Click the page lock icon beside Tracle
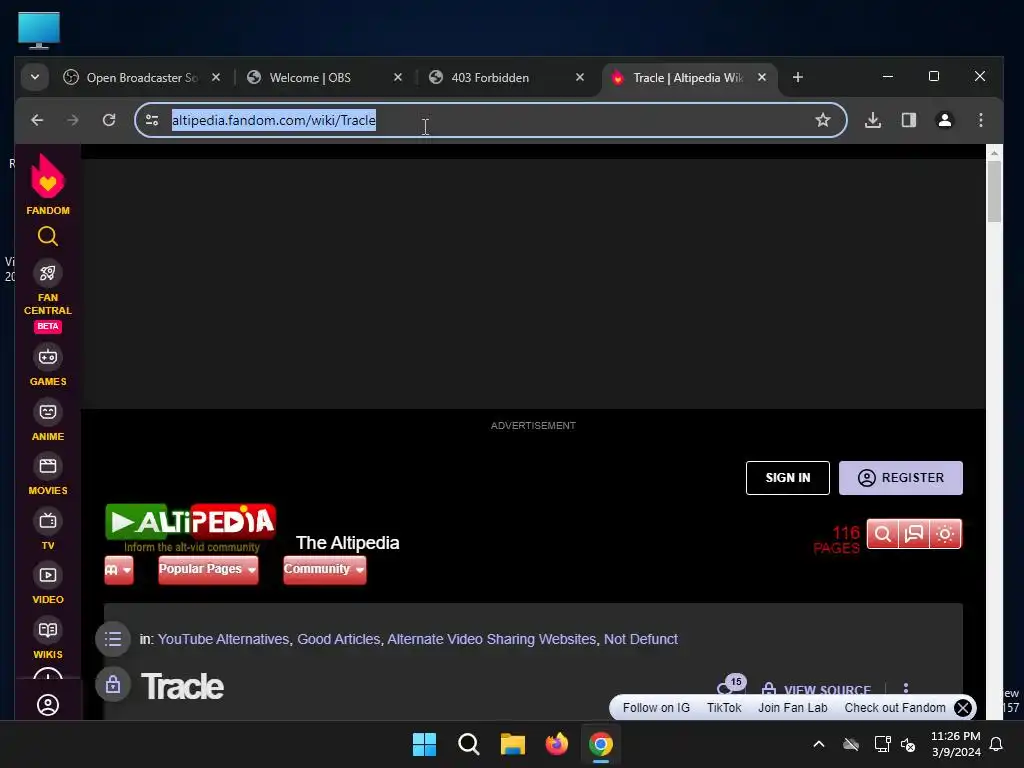1024x768 pixels. pyautogui.click(x=113, y=685)
